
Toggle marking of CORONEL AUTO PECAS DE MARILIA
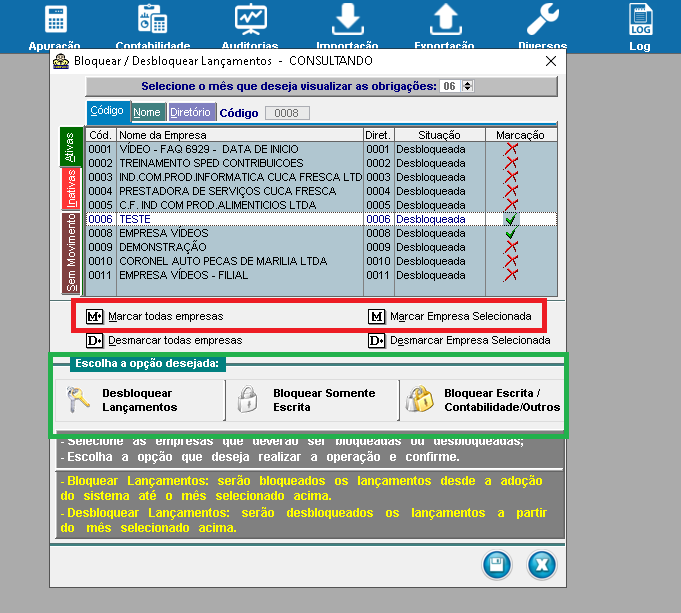click(x=511, y=261)
